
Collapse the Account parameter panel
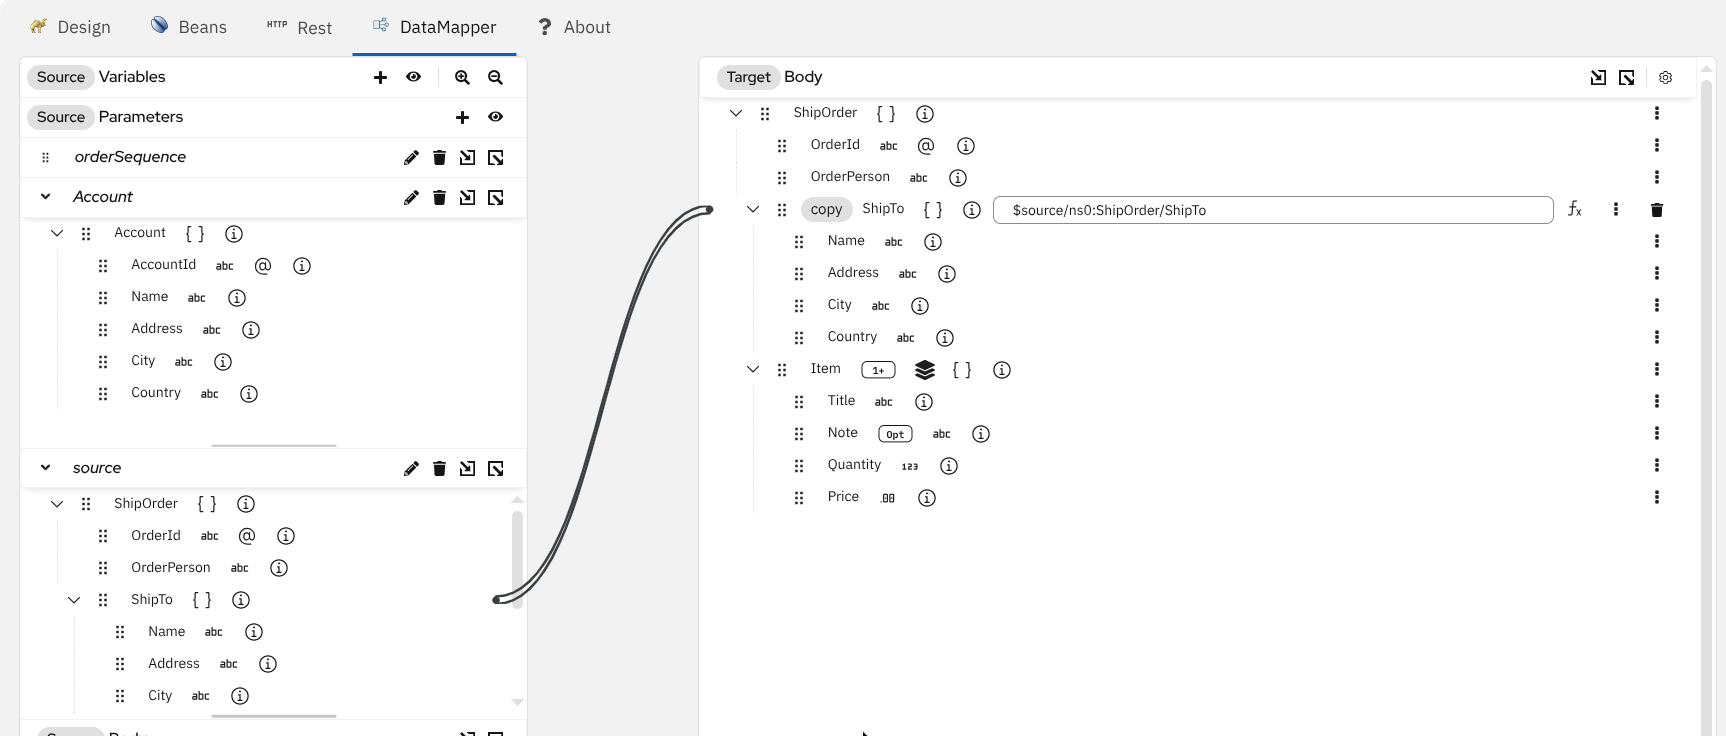pos(45,197)
